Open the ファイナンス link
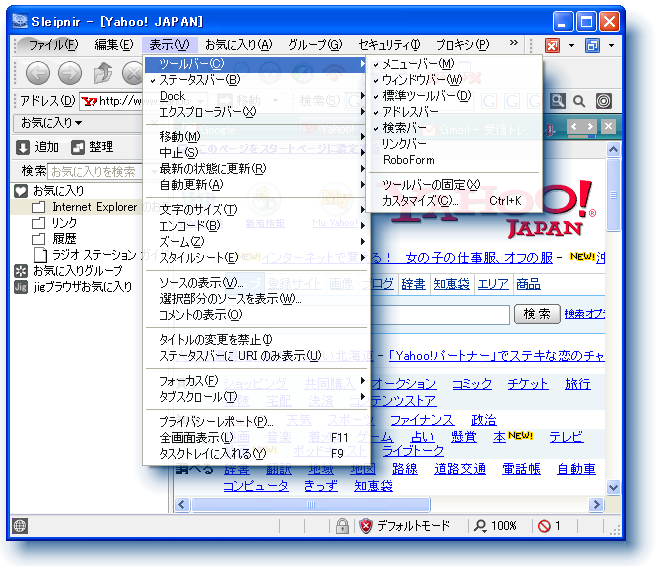This screenshot has width=662, height=566. click(x=422, y=420)
